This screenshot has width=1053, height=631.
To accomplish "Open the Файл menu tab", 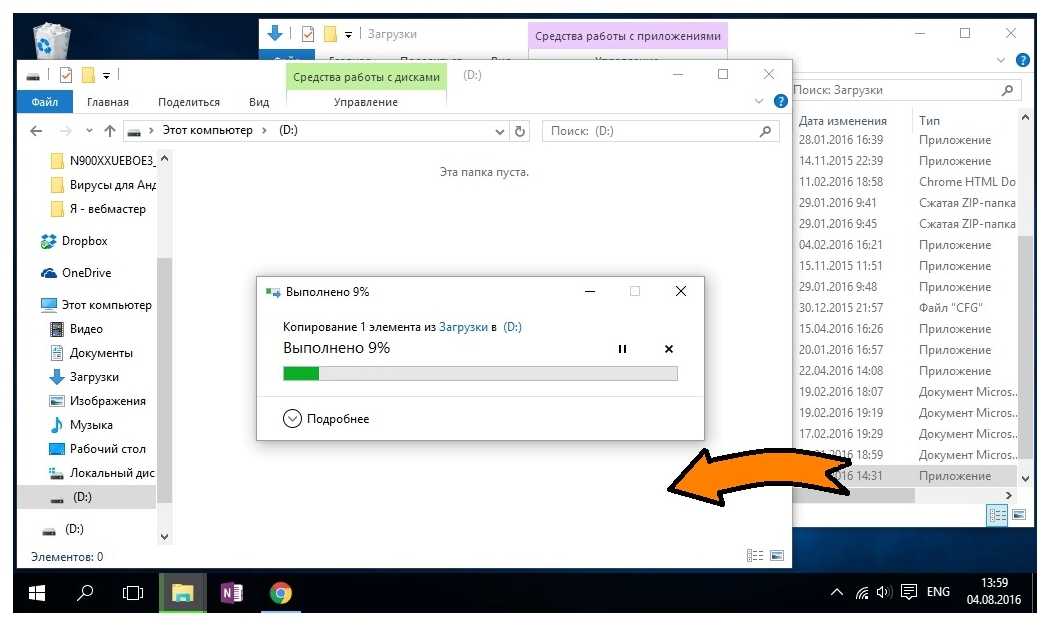I will tap(44, 102).
